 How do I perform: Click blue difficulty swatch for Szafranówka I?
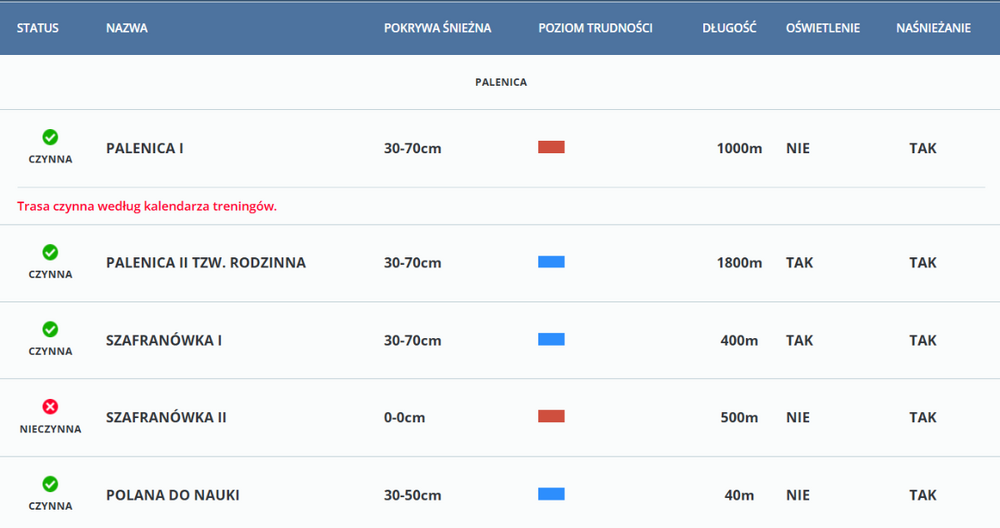pos(551,340)
